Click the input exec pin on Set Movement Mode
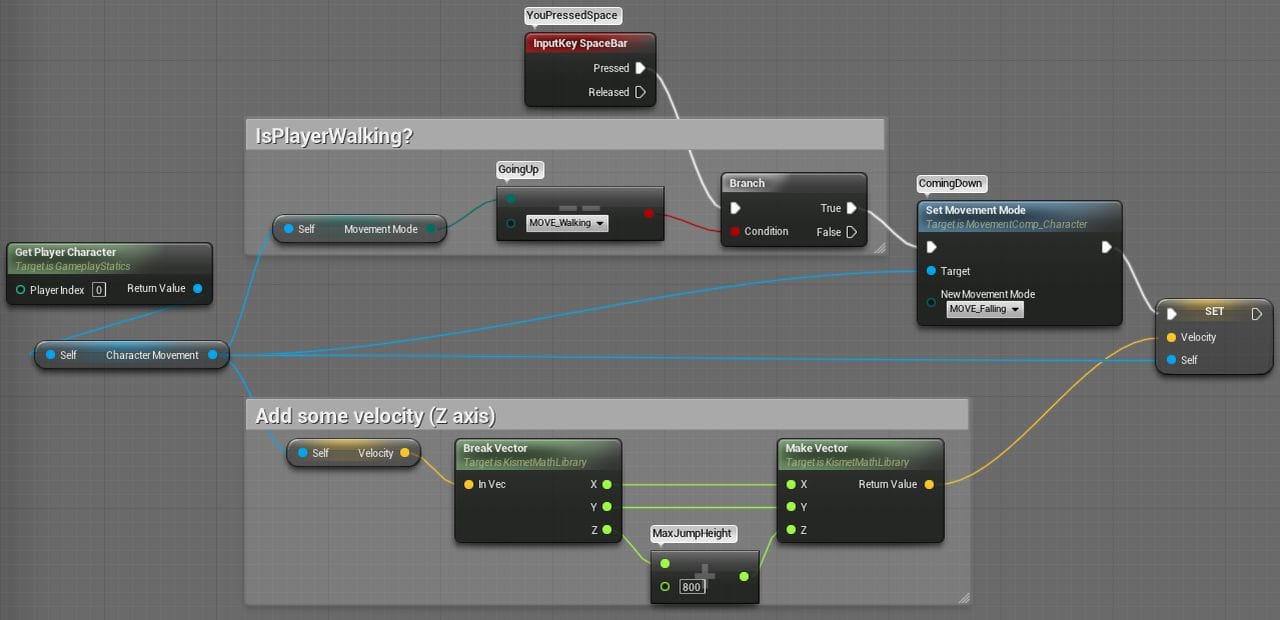The width and height of the screenshot is (1280, 620). click(932, 247)
